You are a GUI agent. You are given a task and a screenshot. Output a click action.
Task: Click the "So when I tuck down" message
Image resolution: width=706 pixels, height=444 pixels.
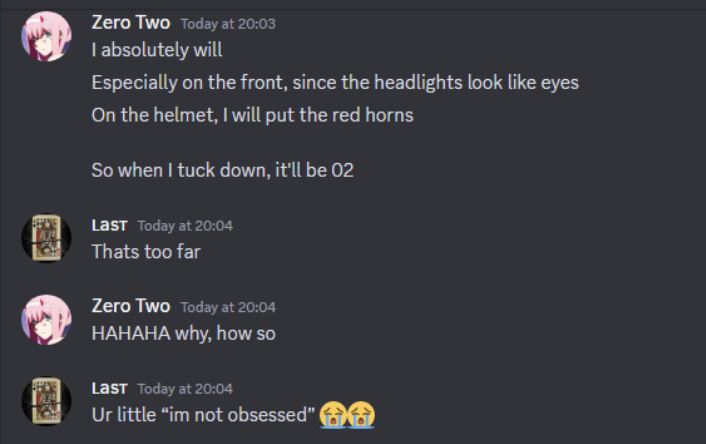[x=222, y=170]
